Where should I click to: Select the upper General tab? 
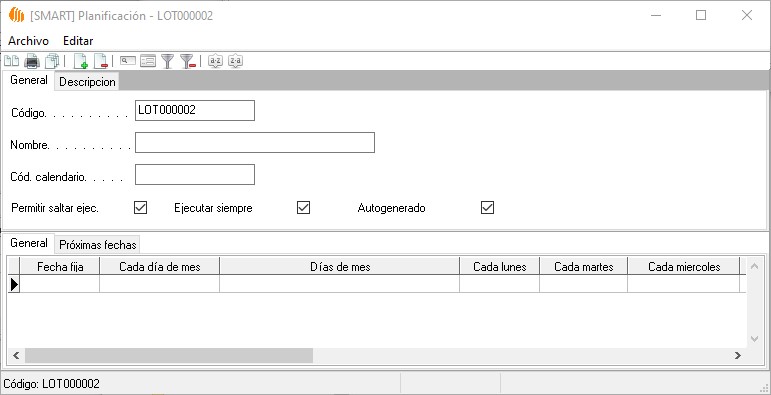click(x=29, y=80)
